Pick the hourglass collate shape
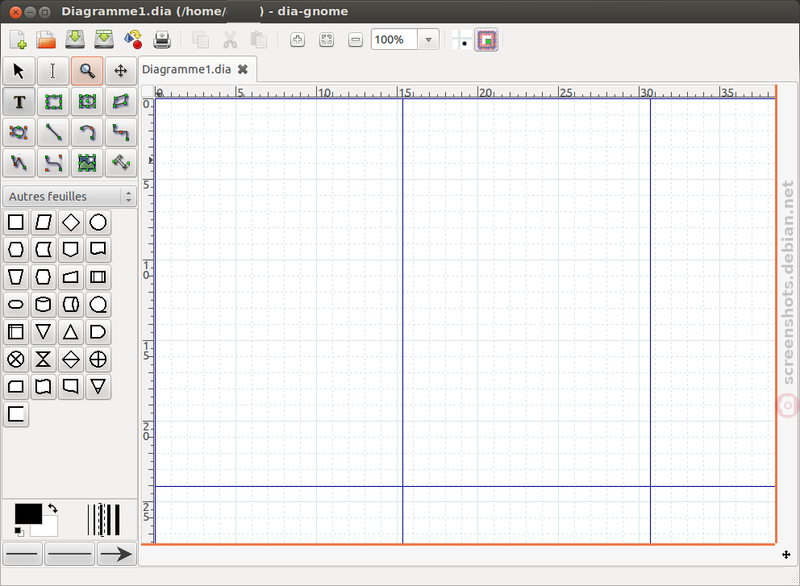This screenshot has width=800, height=586. click(x=43, y=360)
